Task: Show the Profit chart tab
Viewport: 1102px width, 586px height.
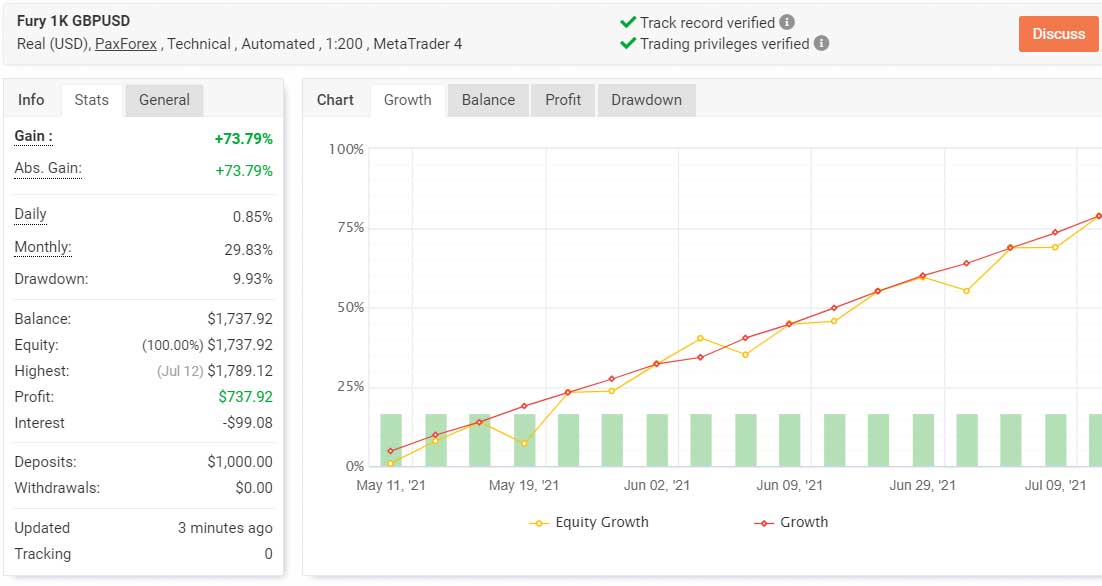Action: pos(563,100)
